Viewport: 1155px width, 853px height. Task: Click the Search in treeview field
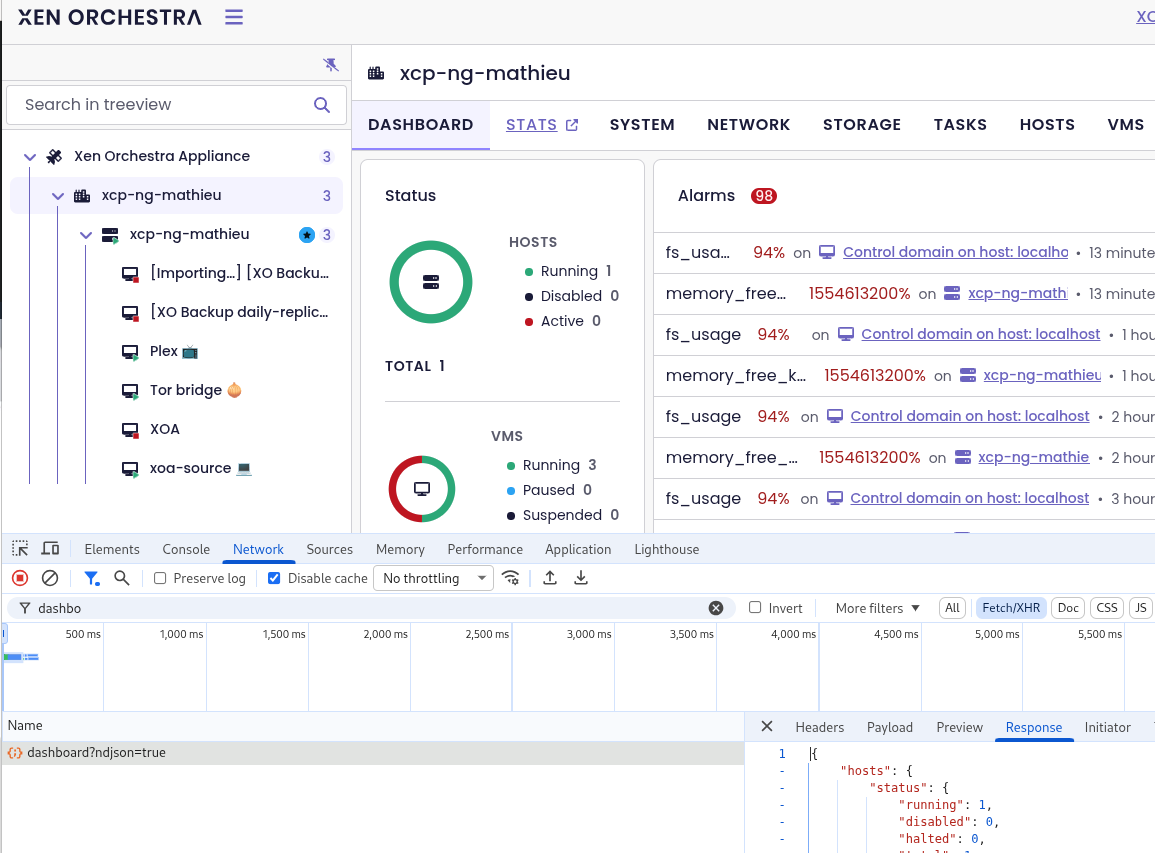pos(160,105)
